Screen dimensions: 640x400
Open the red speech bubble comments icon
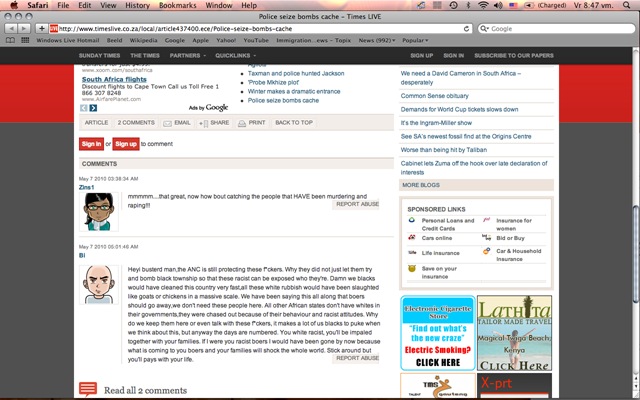(x=88, y=389)
